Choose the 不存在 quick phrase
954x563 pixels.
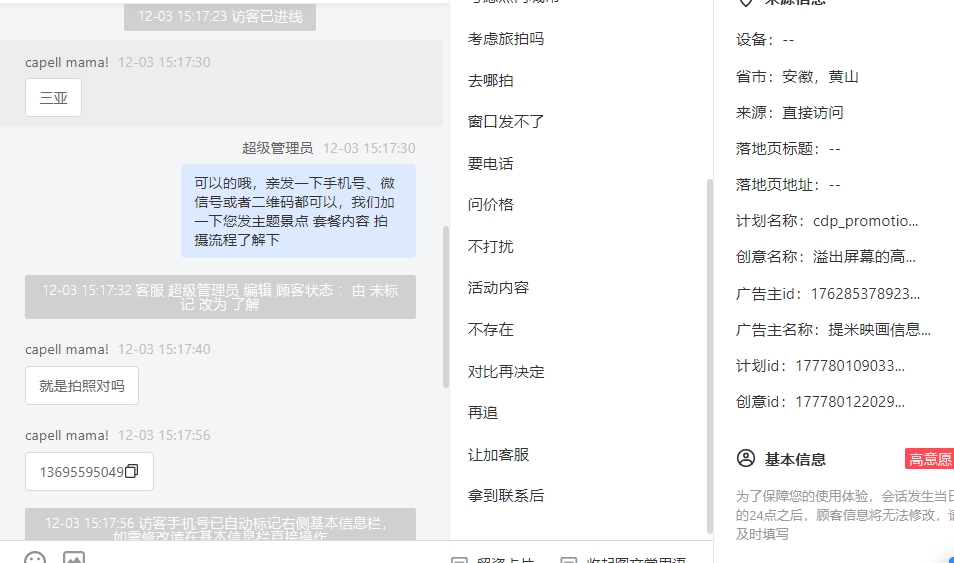click(x=490, y=329)
